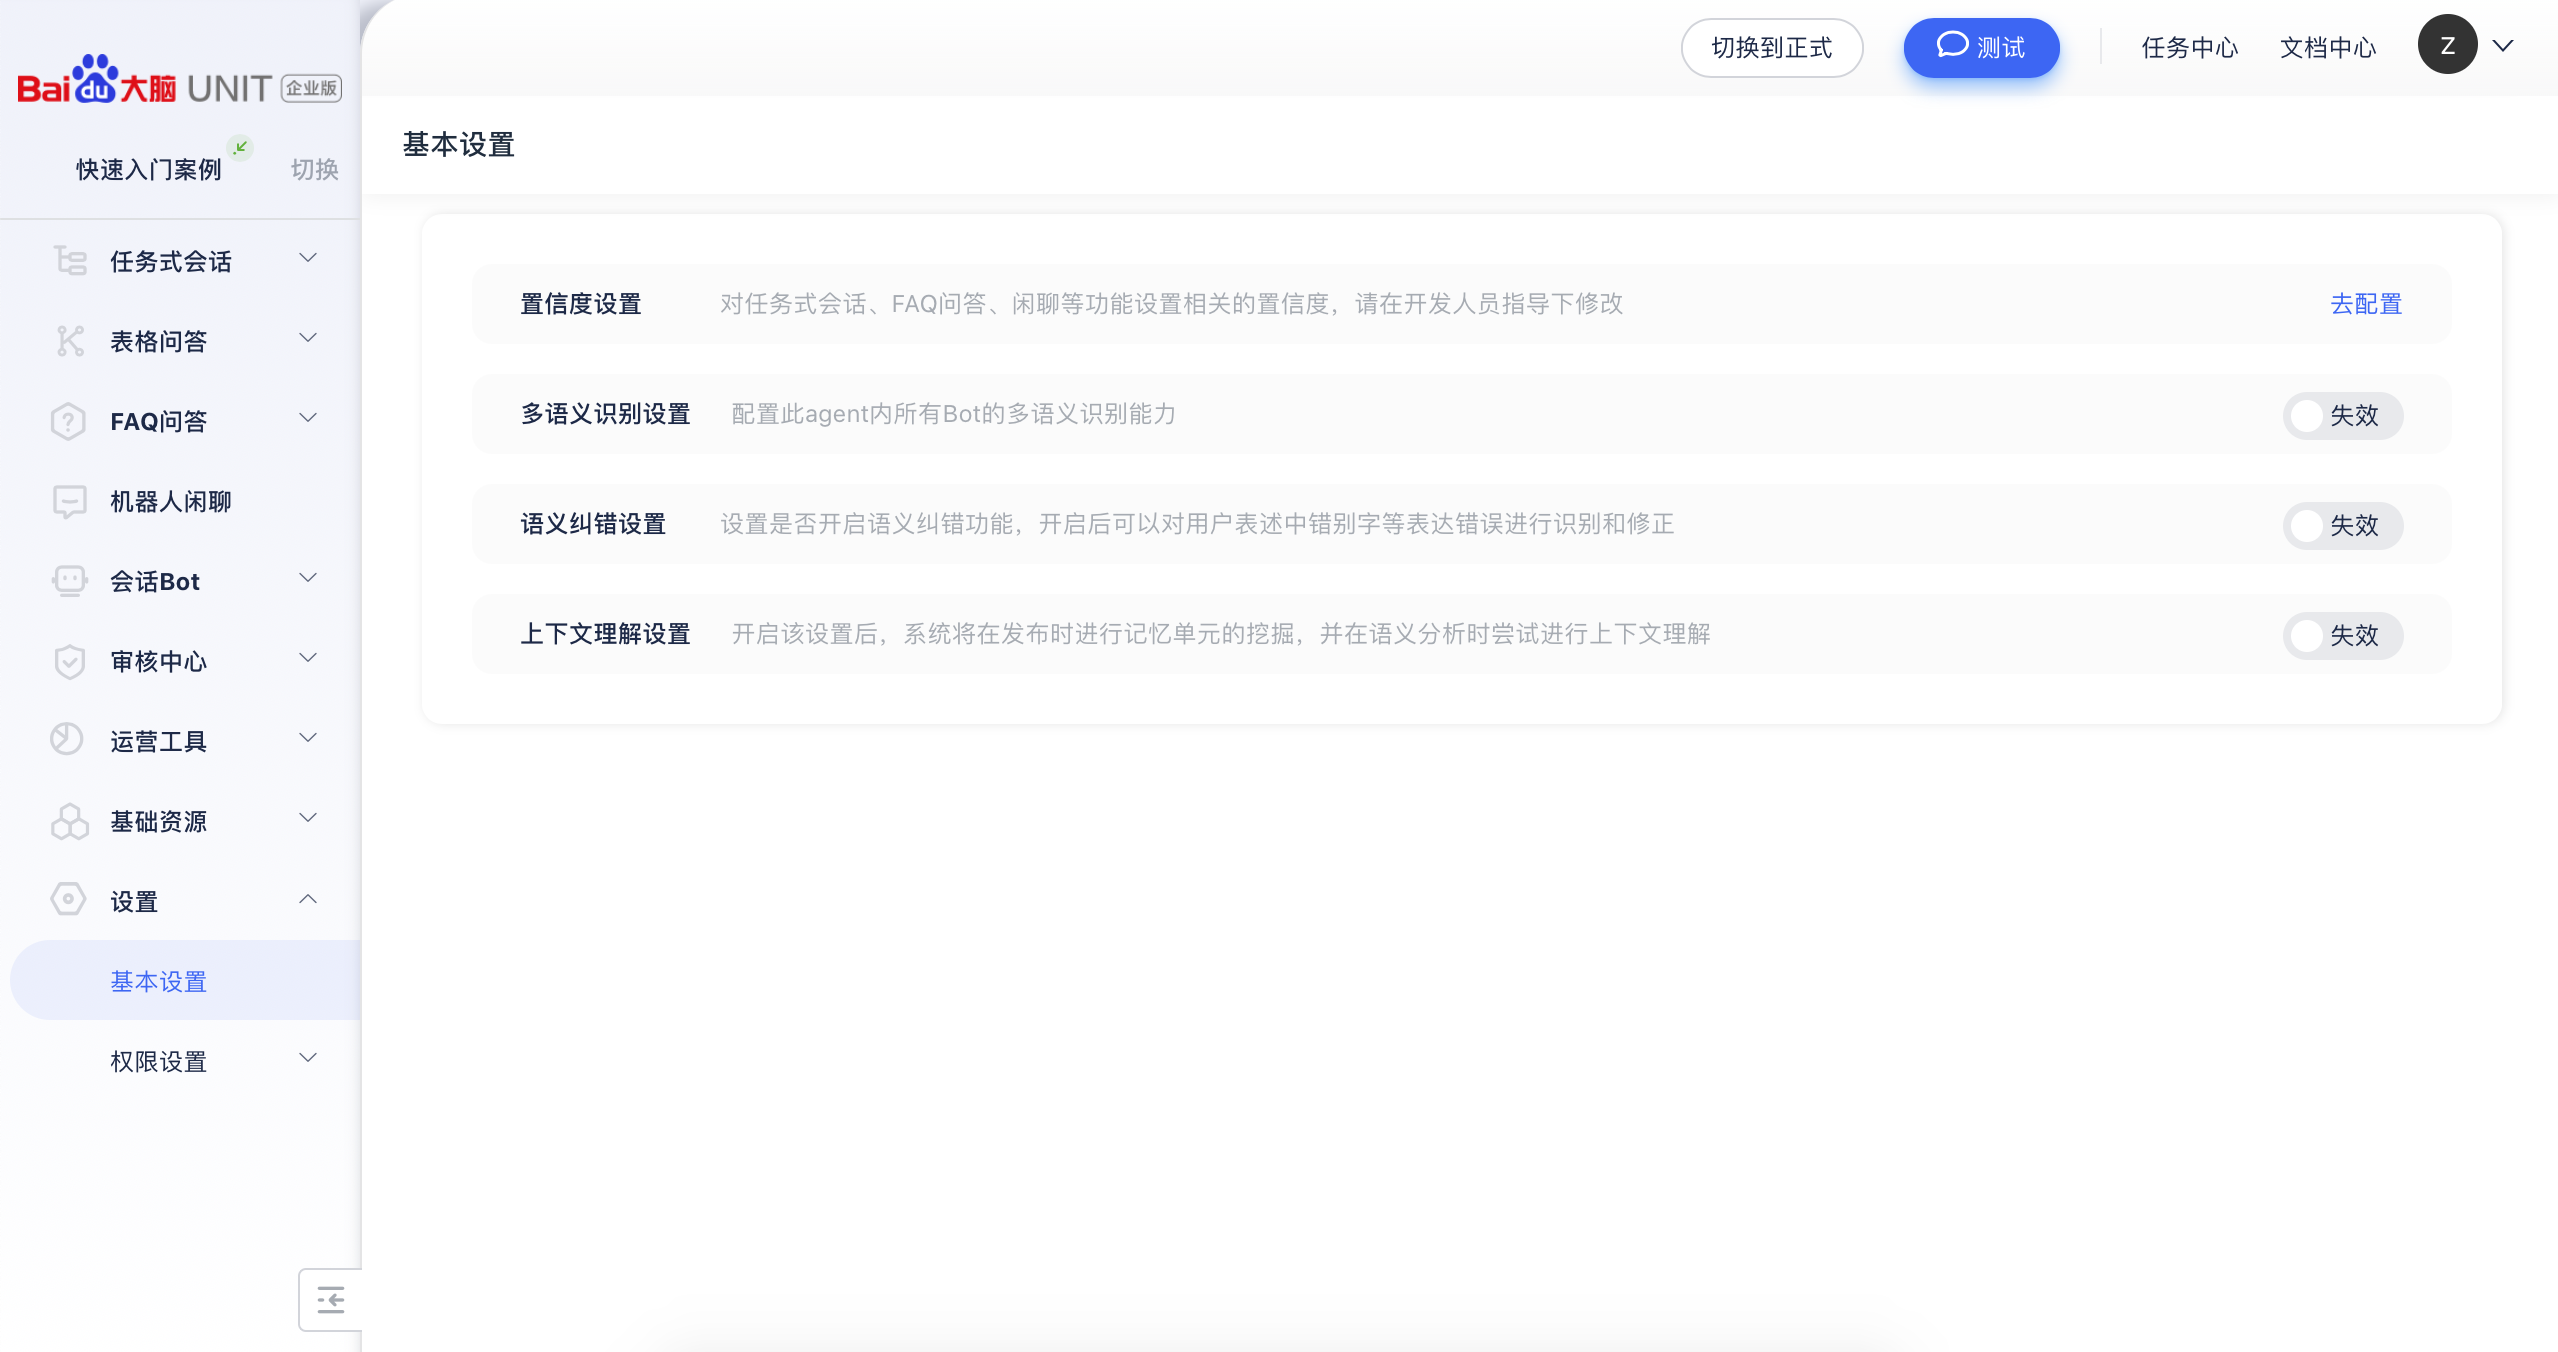Click the 去配置 link for 置信度设置

point(2366,304)
